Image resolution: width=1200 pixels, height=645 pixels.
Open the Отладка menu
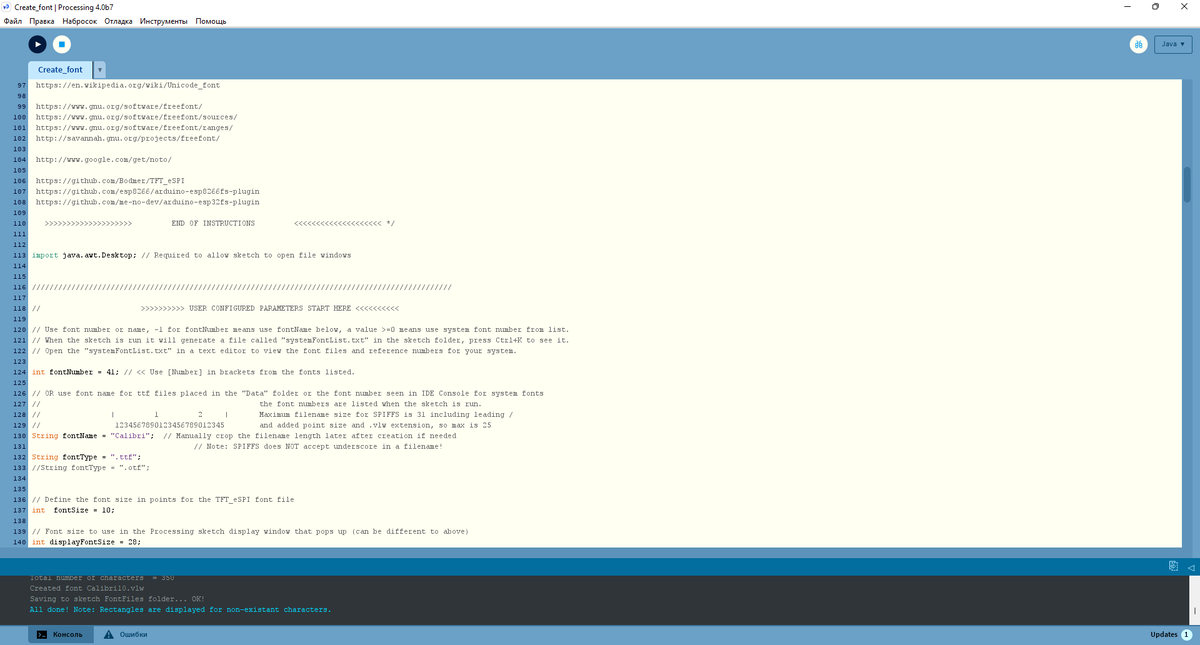coord(118,20)
